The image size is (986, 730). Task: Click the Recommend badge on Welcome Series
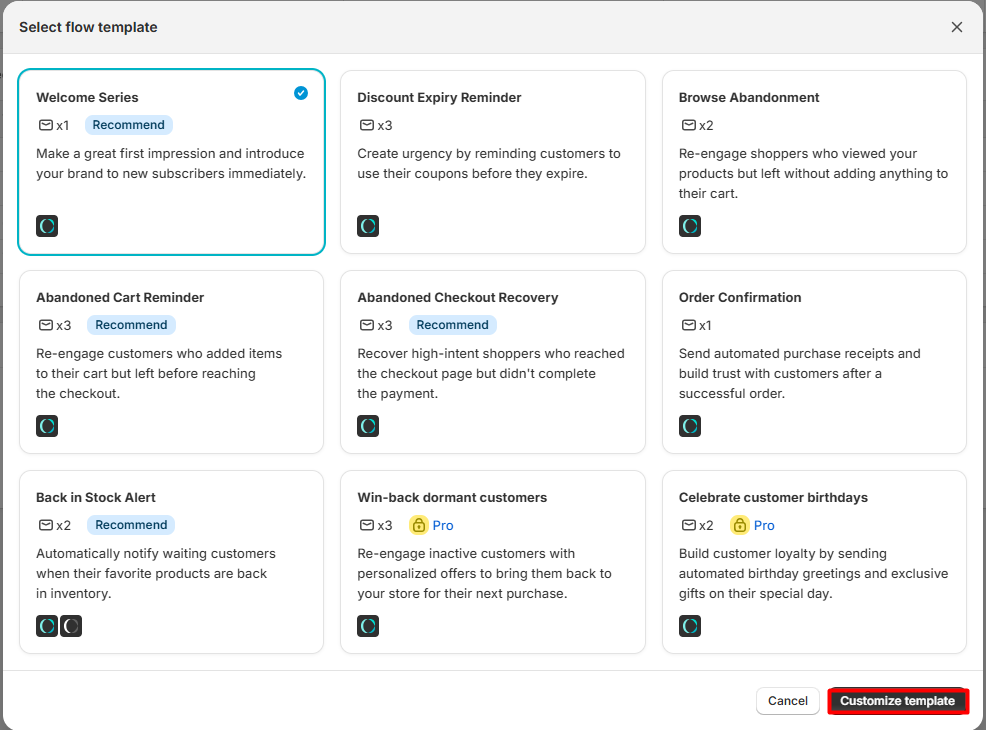(x=128, y=125)
